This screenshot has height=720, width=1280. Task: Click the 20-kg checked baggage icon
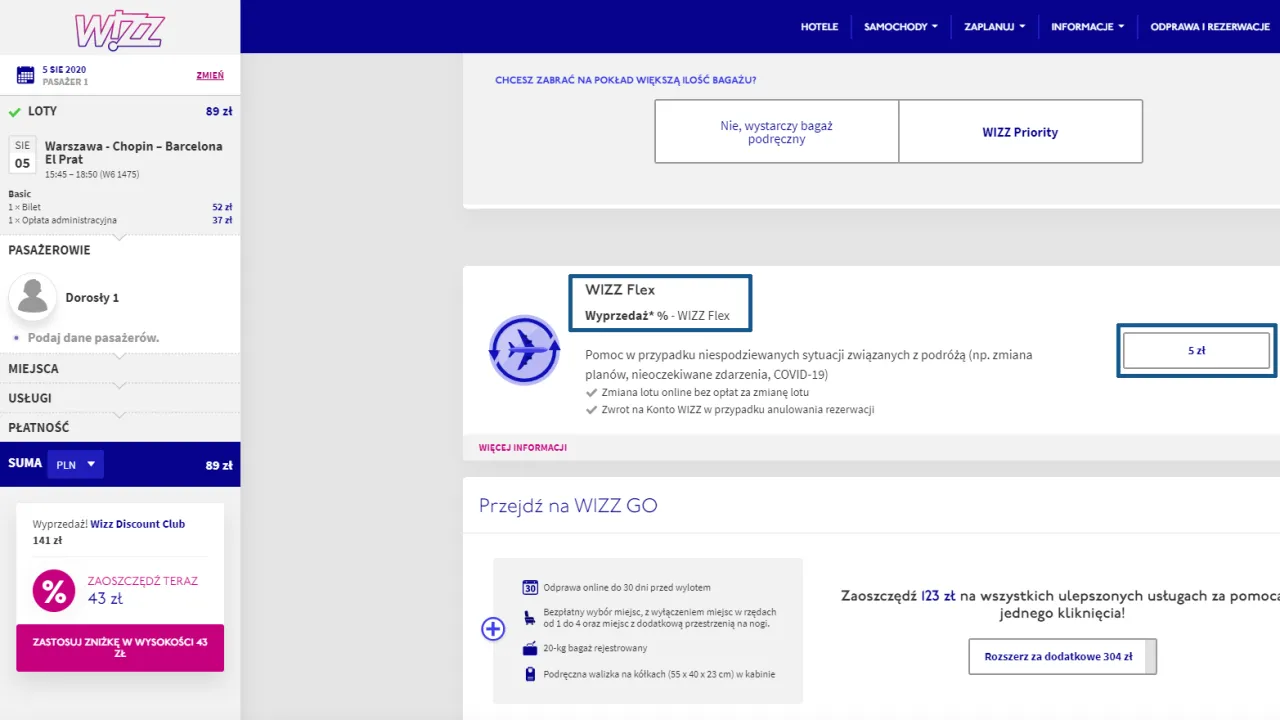tap(530, 648)
